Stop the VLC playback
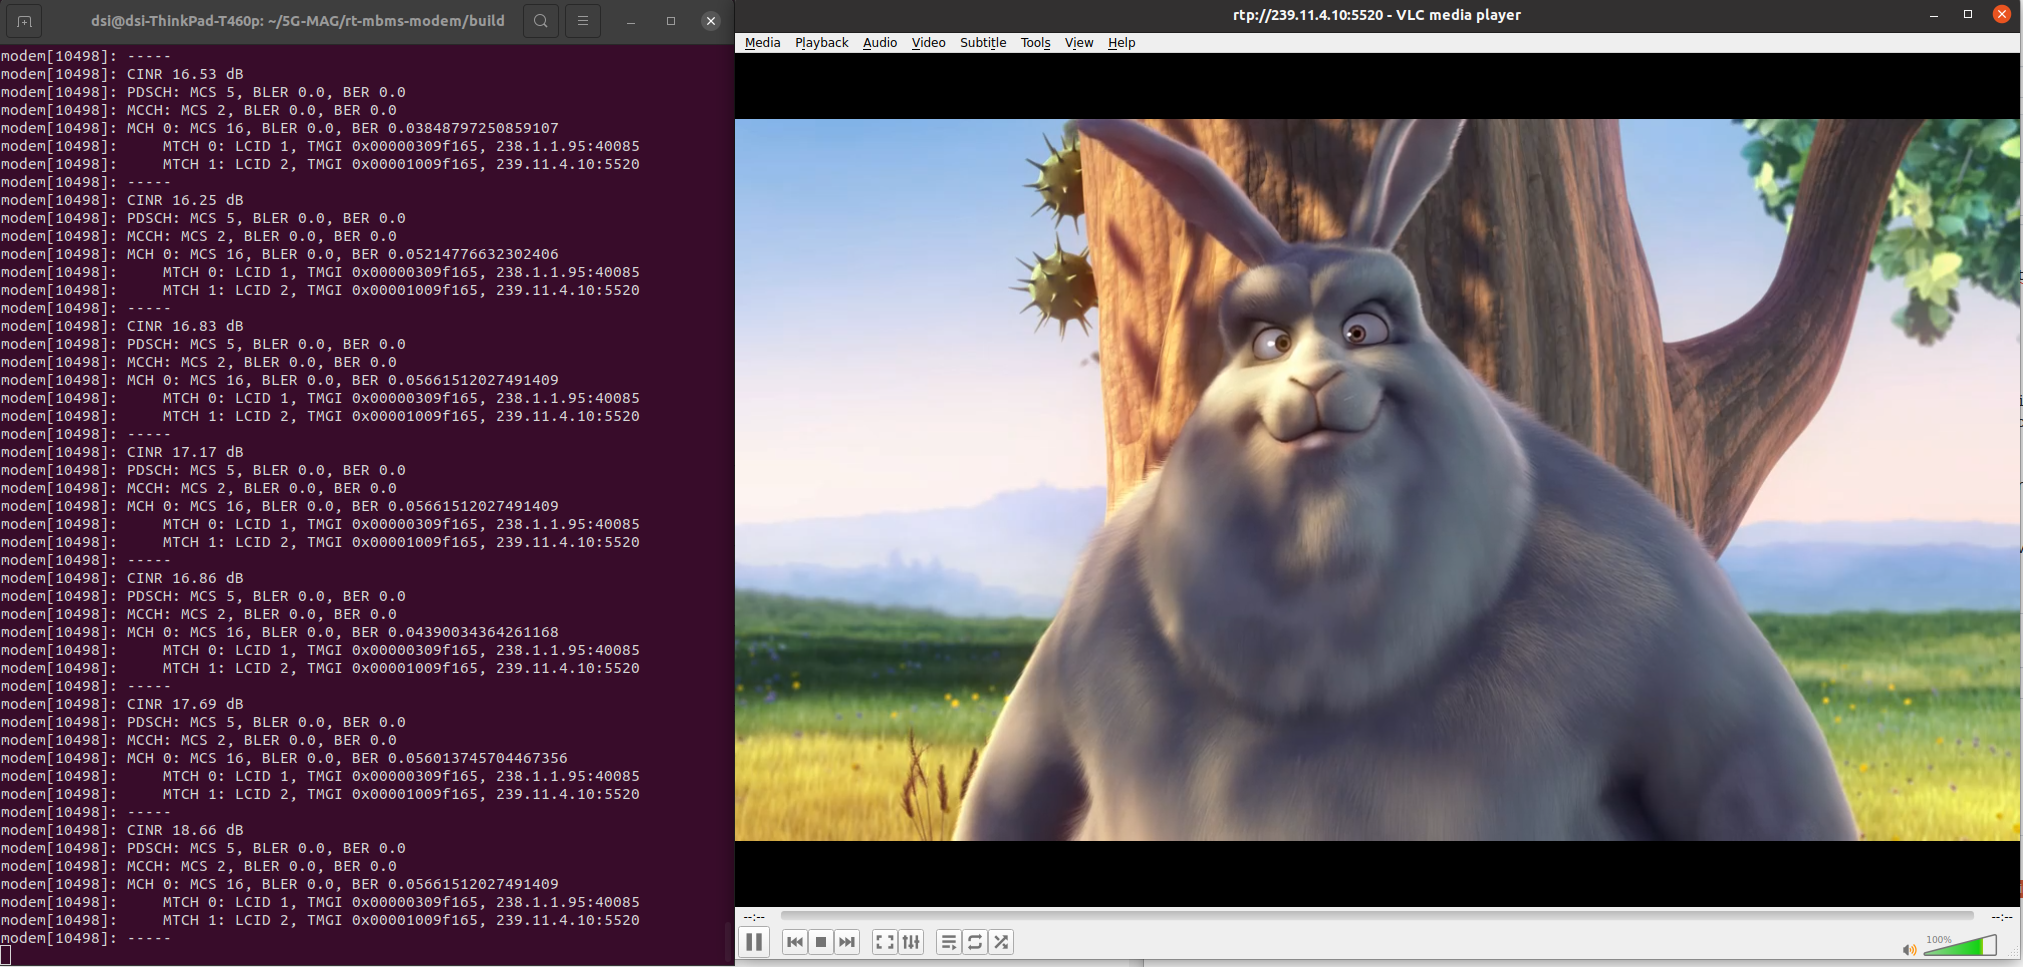The height and width of the screenshot is (967, 2023). 821,942
